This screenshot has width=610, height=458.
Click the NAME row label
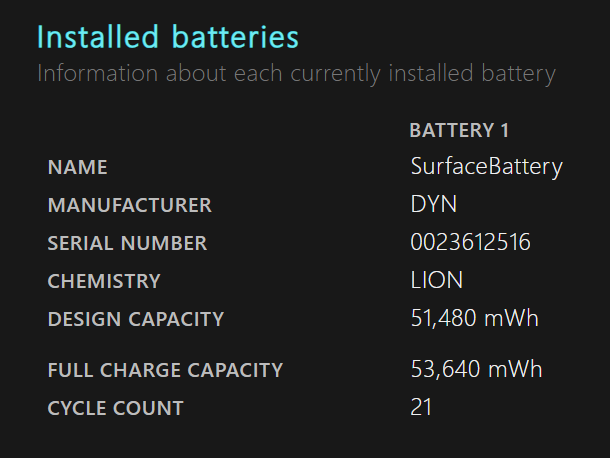(x=77, y=167)
